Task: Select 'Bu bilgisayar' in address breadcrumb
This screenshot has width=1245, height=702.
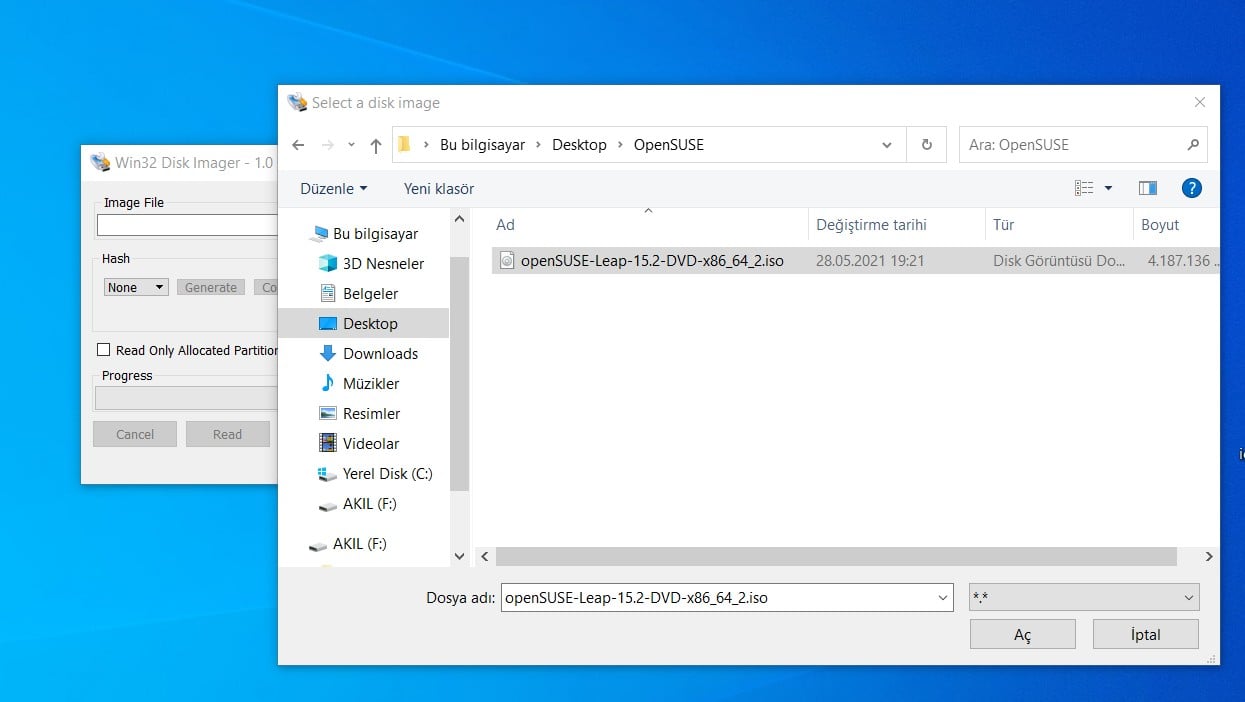Action: tap(482, 145)
